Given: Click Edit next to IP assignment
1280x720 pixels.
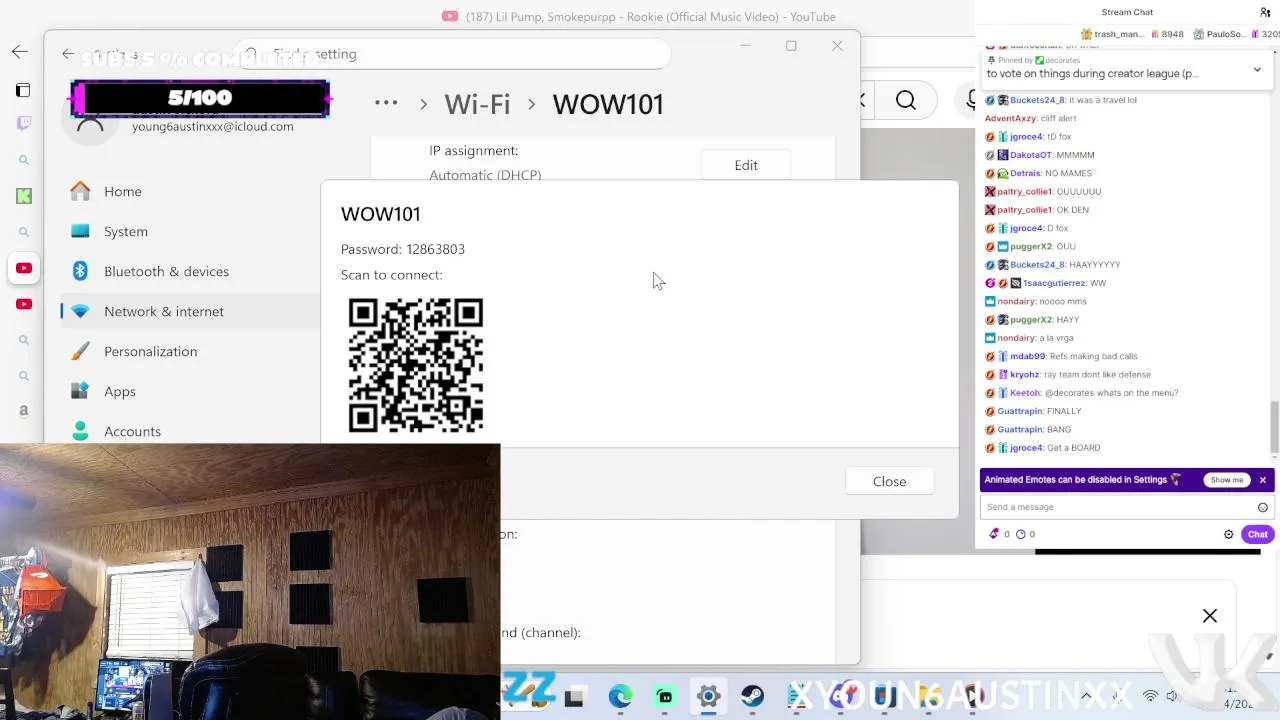Looking at the screenshot, I should tap(746, 165).
